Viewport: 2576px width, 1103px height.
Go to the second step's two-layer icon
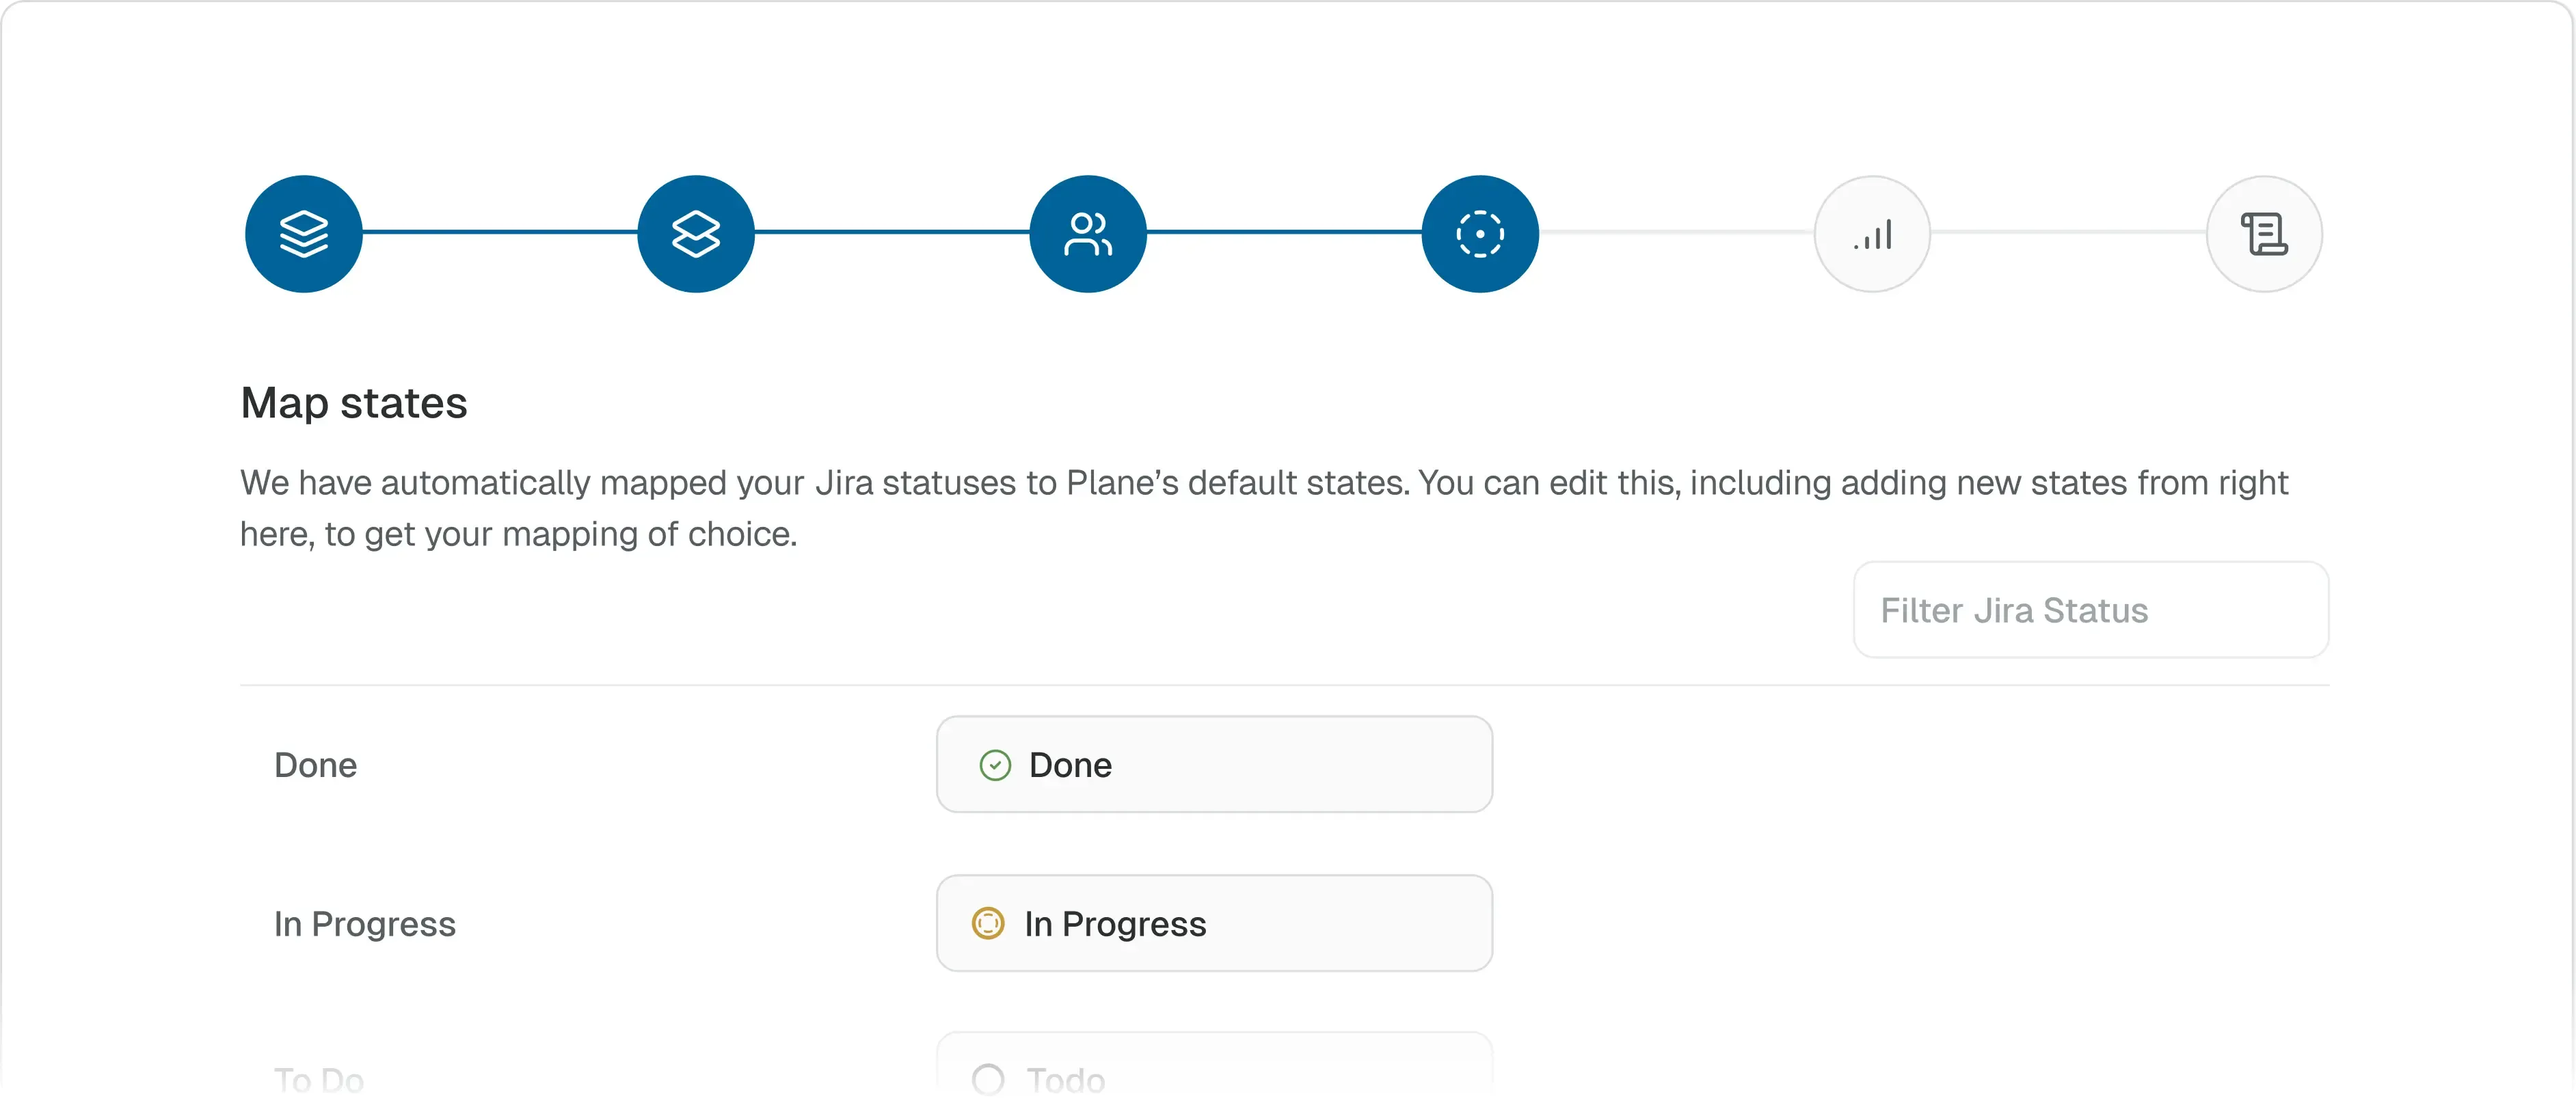pos(696,234)
